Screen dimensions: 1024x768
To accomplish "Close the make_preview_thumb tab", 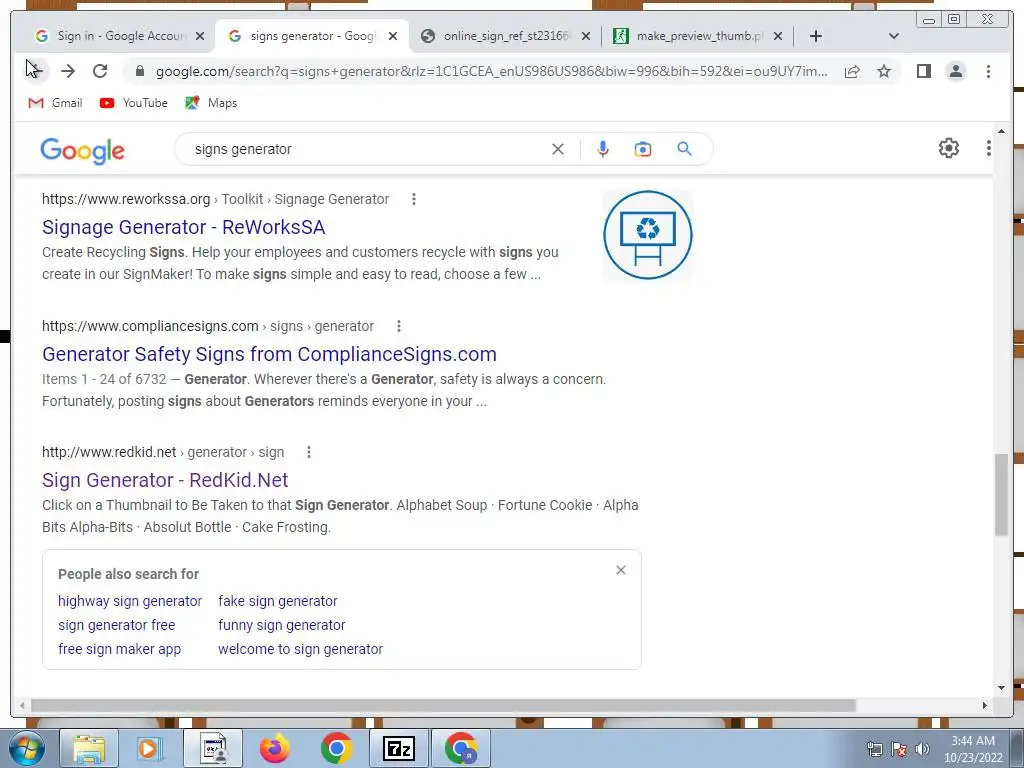I will 778,36.
